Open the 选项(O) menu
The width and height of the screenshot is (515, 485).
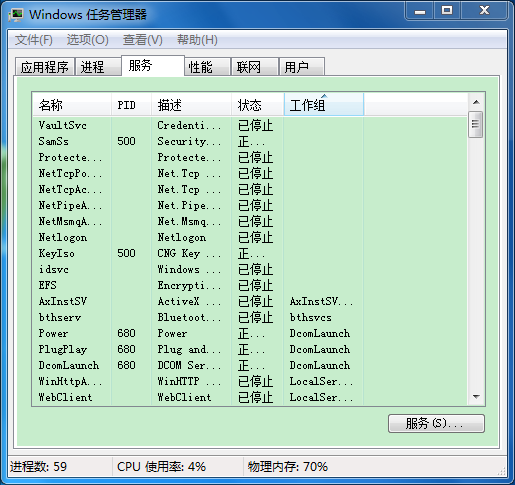click(x=88, y=40)
